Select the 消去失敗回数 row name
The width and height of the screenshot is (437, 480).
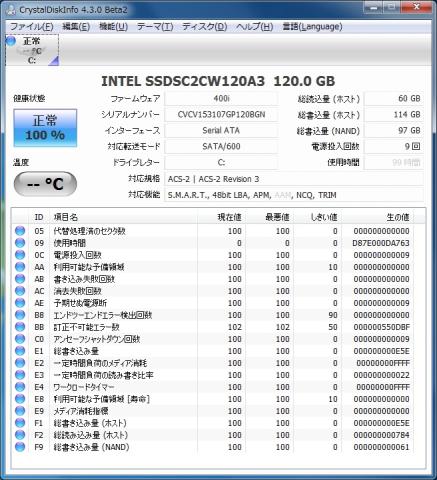(x=77, y=291)
